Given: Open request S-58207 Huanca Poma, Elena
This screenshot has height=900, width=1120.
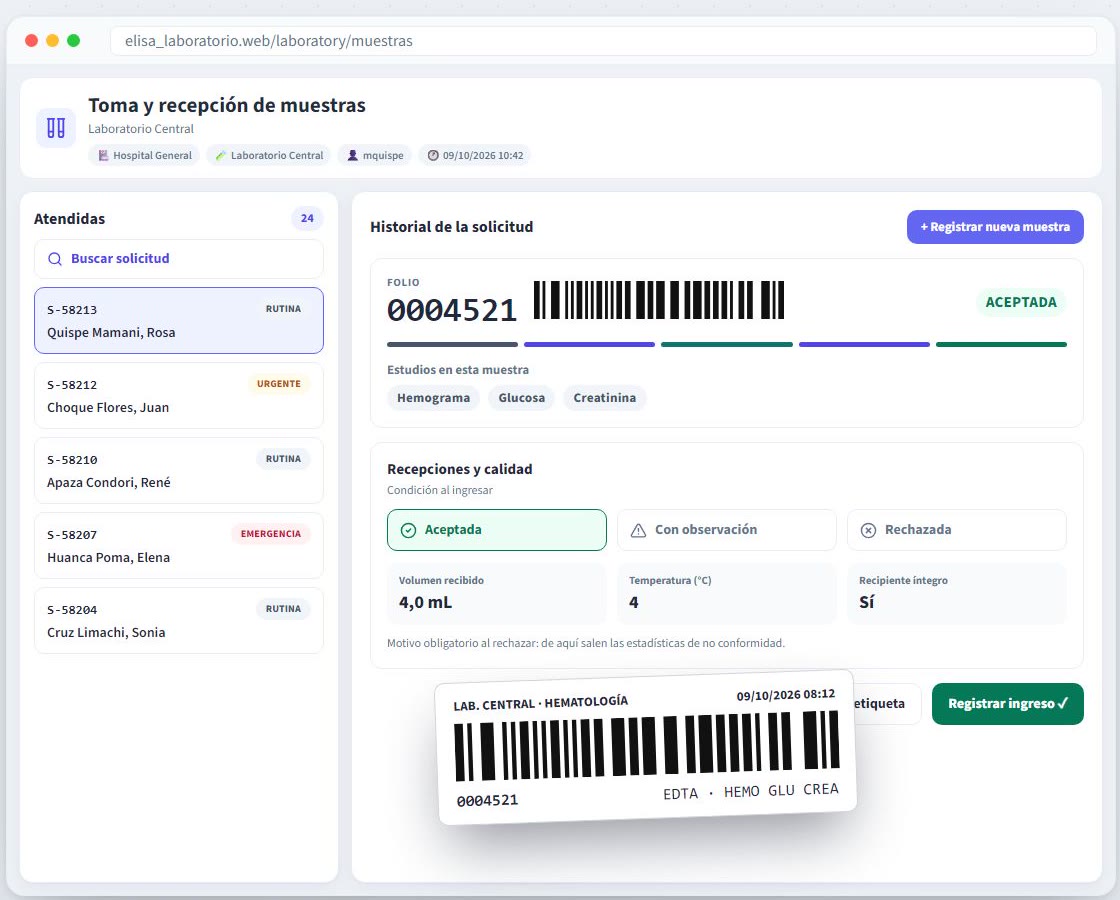Looking at the screenshot, I should point(179,546).
